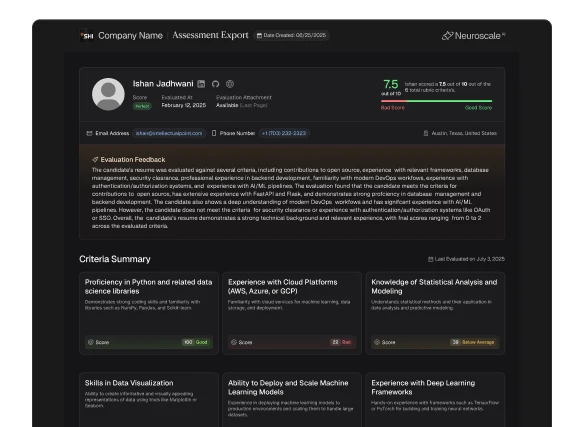This screenshot has width=584, height=427.
Task: Click the Evaluated At label
Action: [x=177, y=97]
